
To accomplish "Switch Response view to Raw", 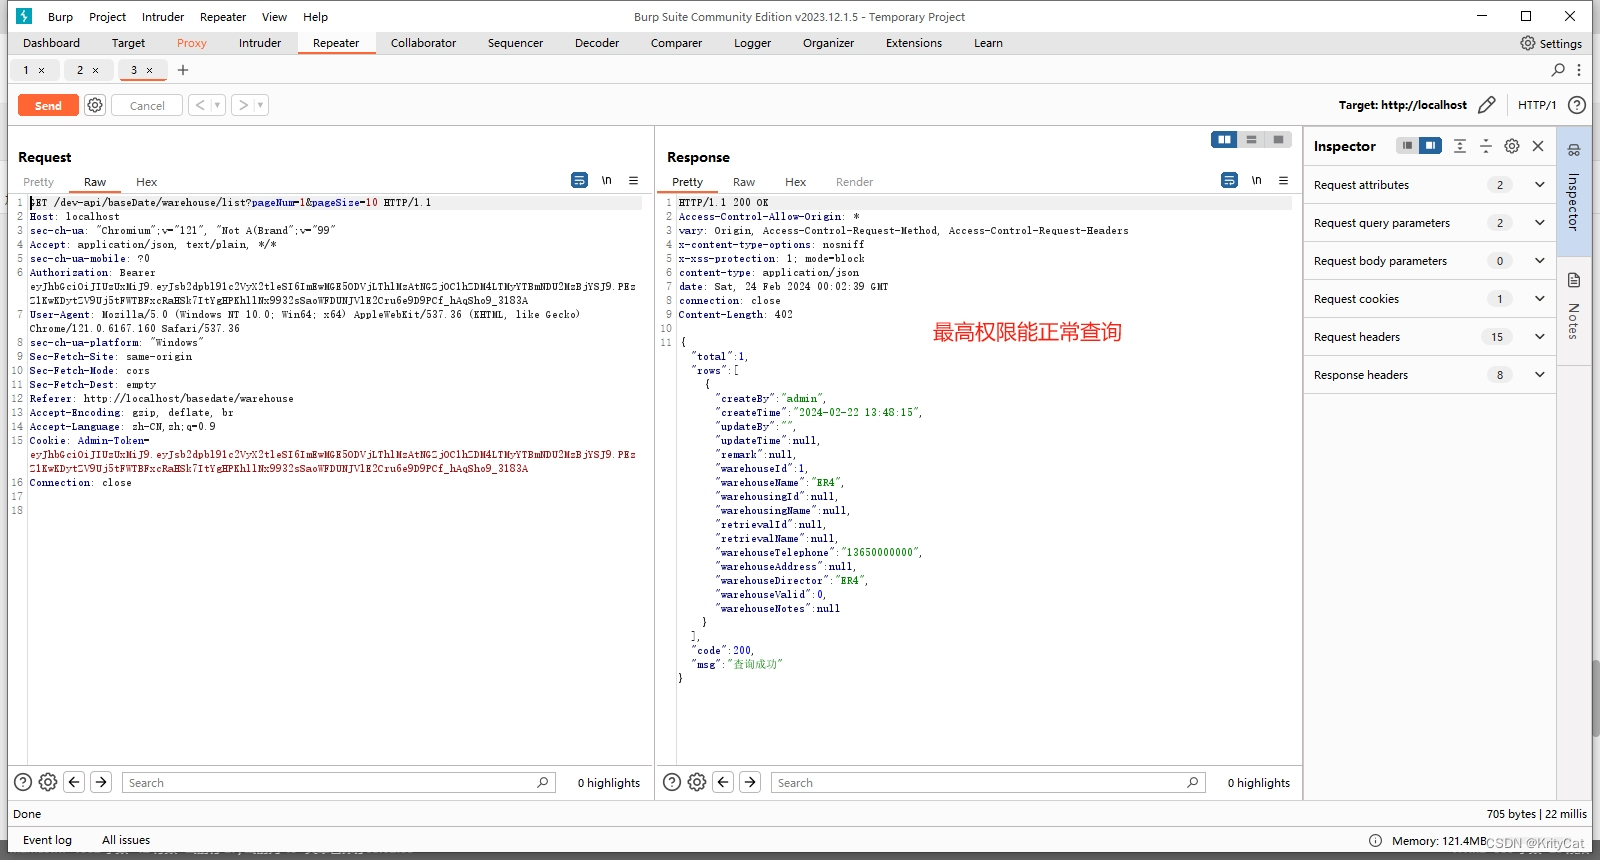I will (x=743, y=182).
